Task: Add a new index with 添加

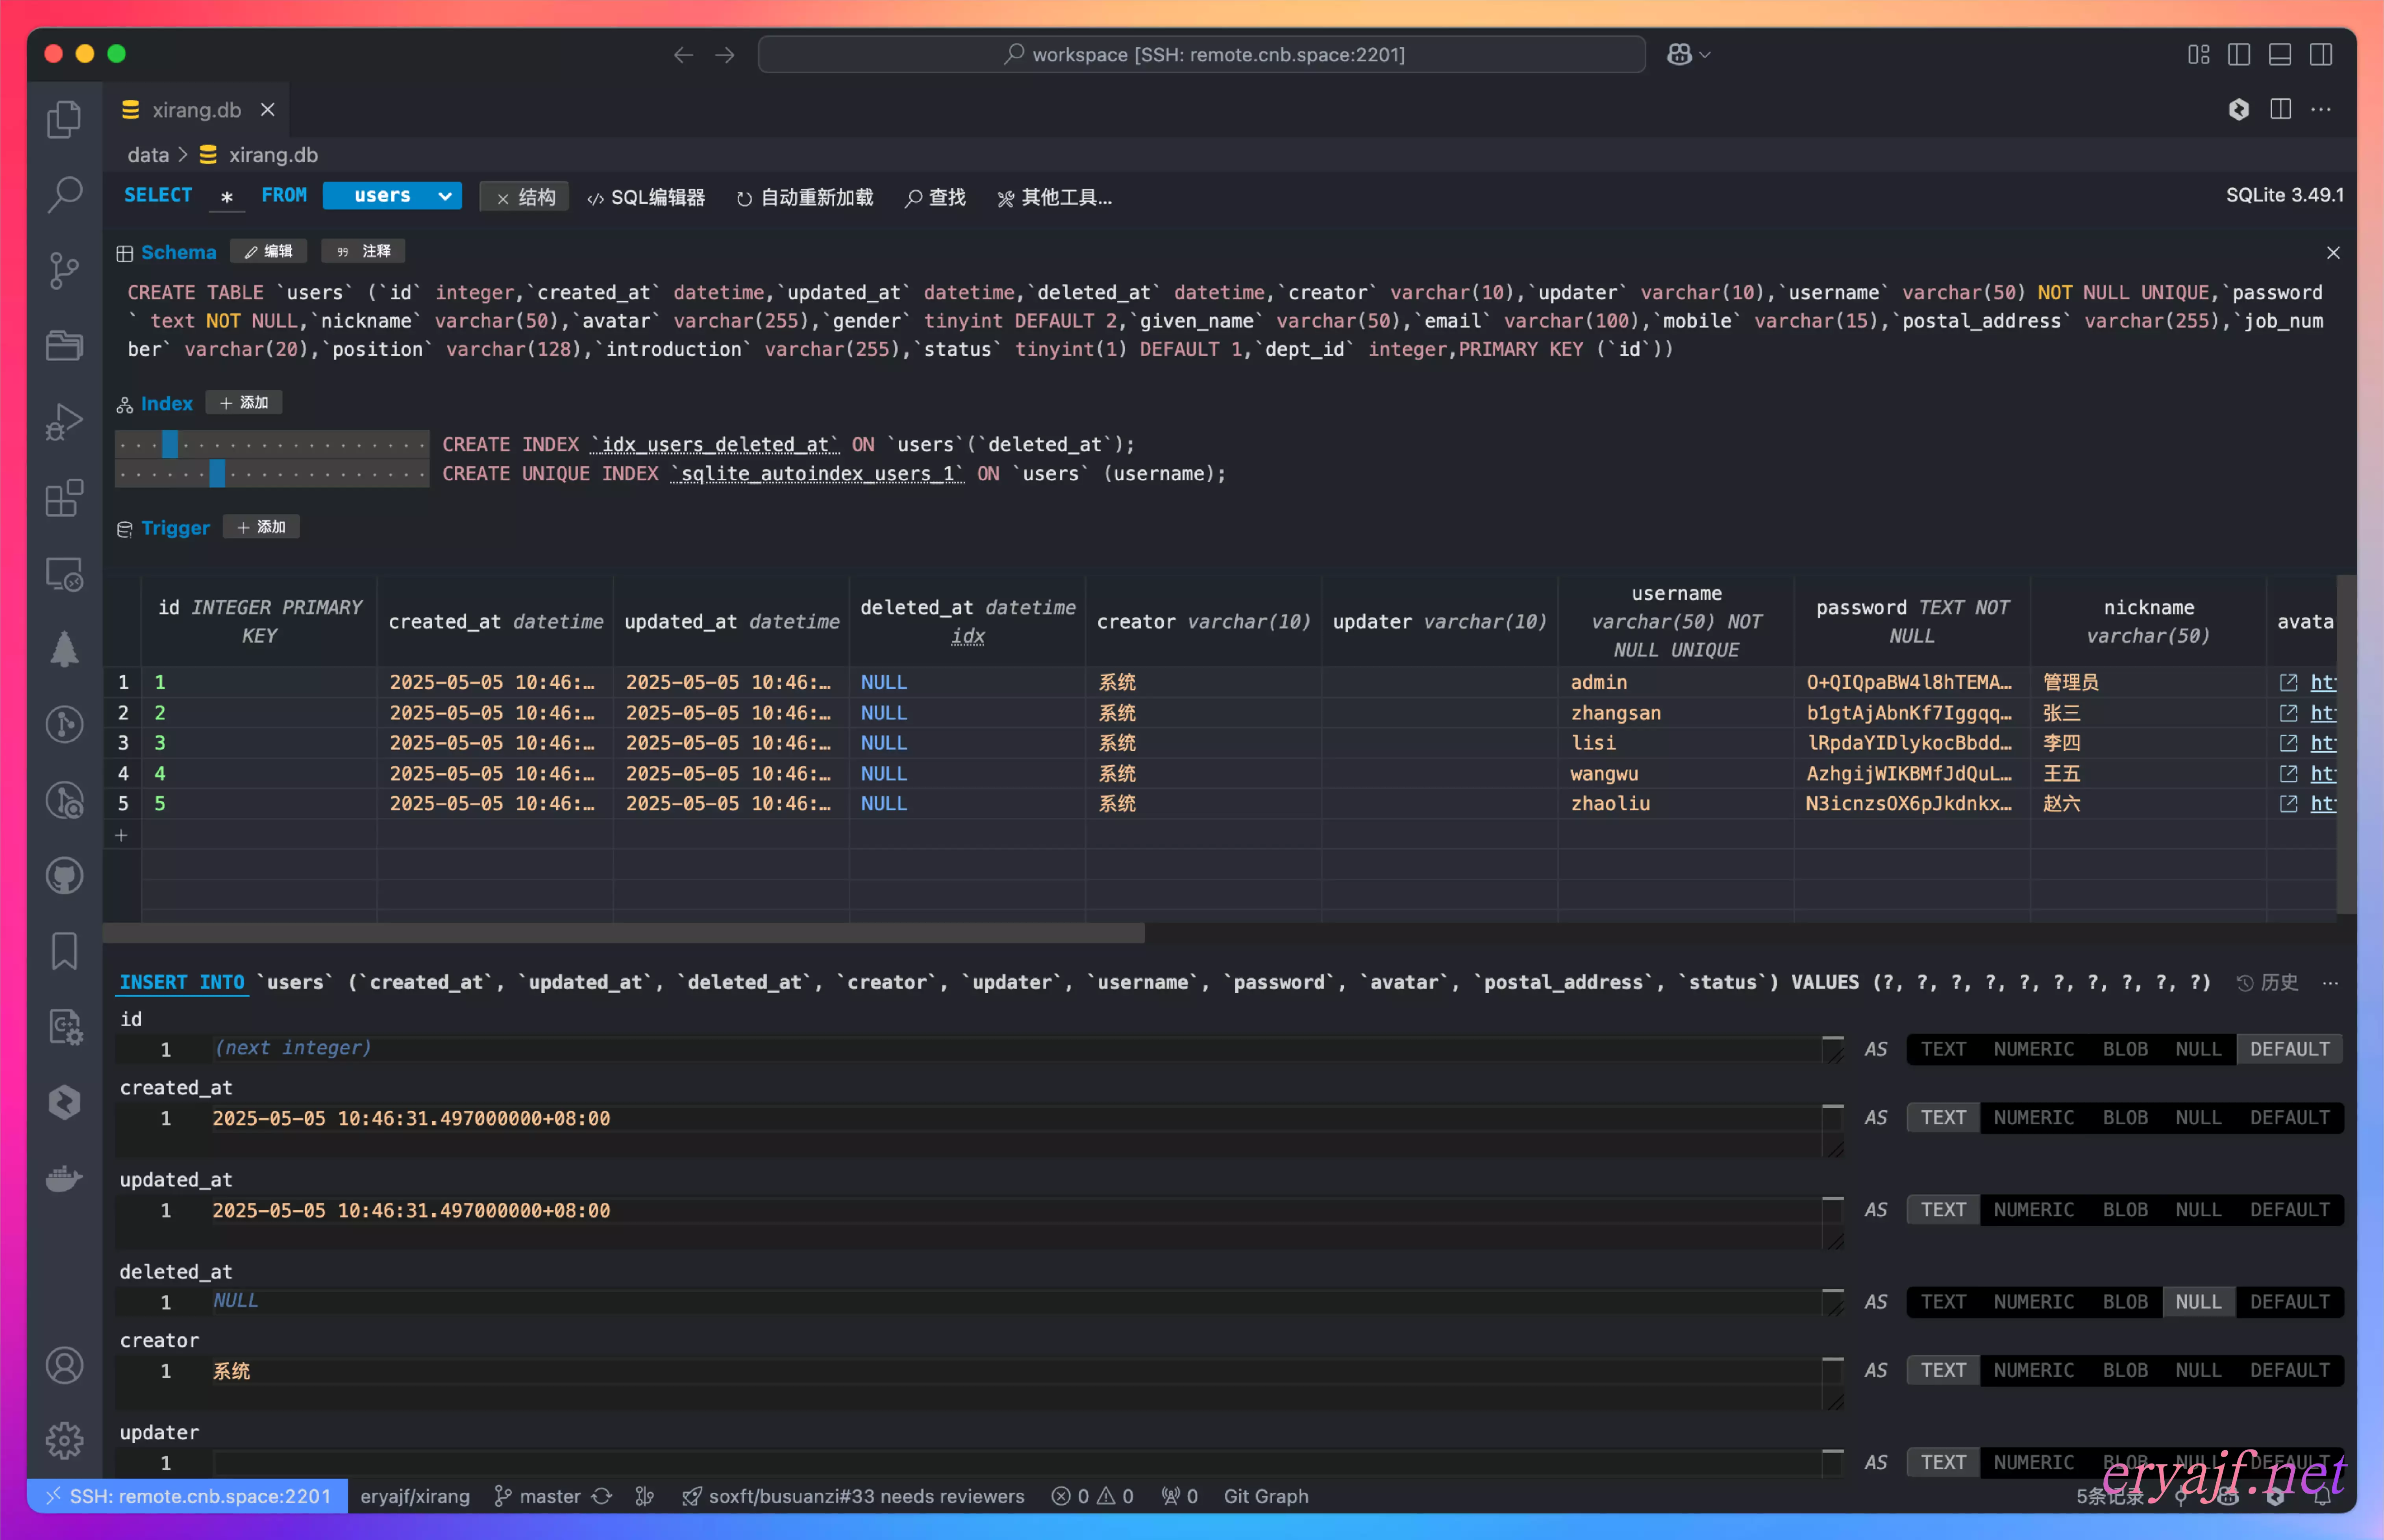Action: 244,402
